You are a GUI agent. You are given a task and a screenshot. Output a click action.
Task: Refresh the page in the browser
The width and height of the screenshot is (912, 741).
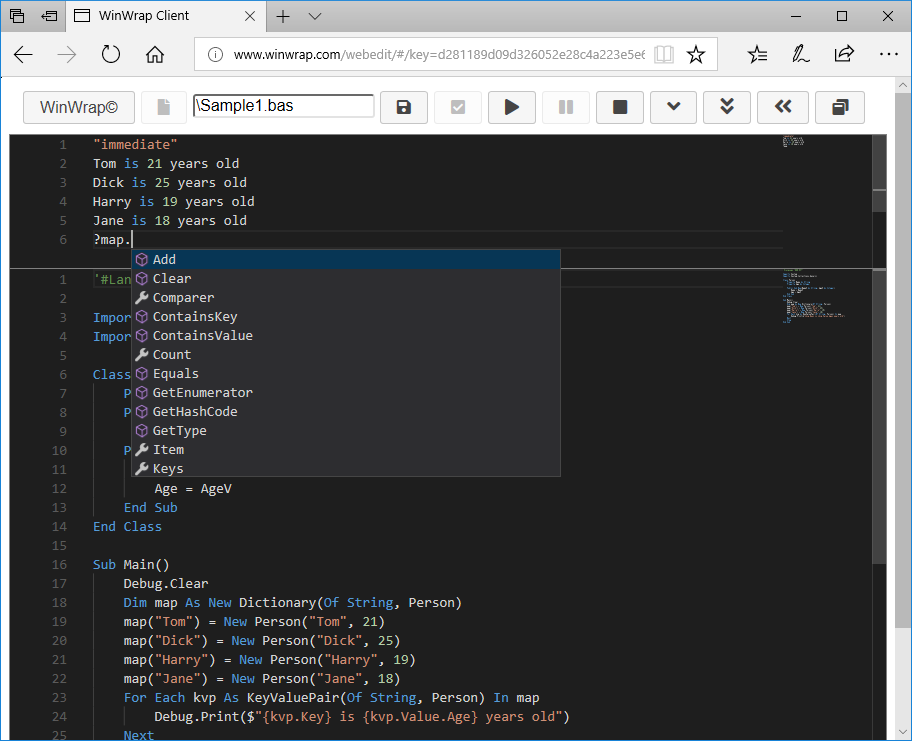point(110,54)
